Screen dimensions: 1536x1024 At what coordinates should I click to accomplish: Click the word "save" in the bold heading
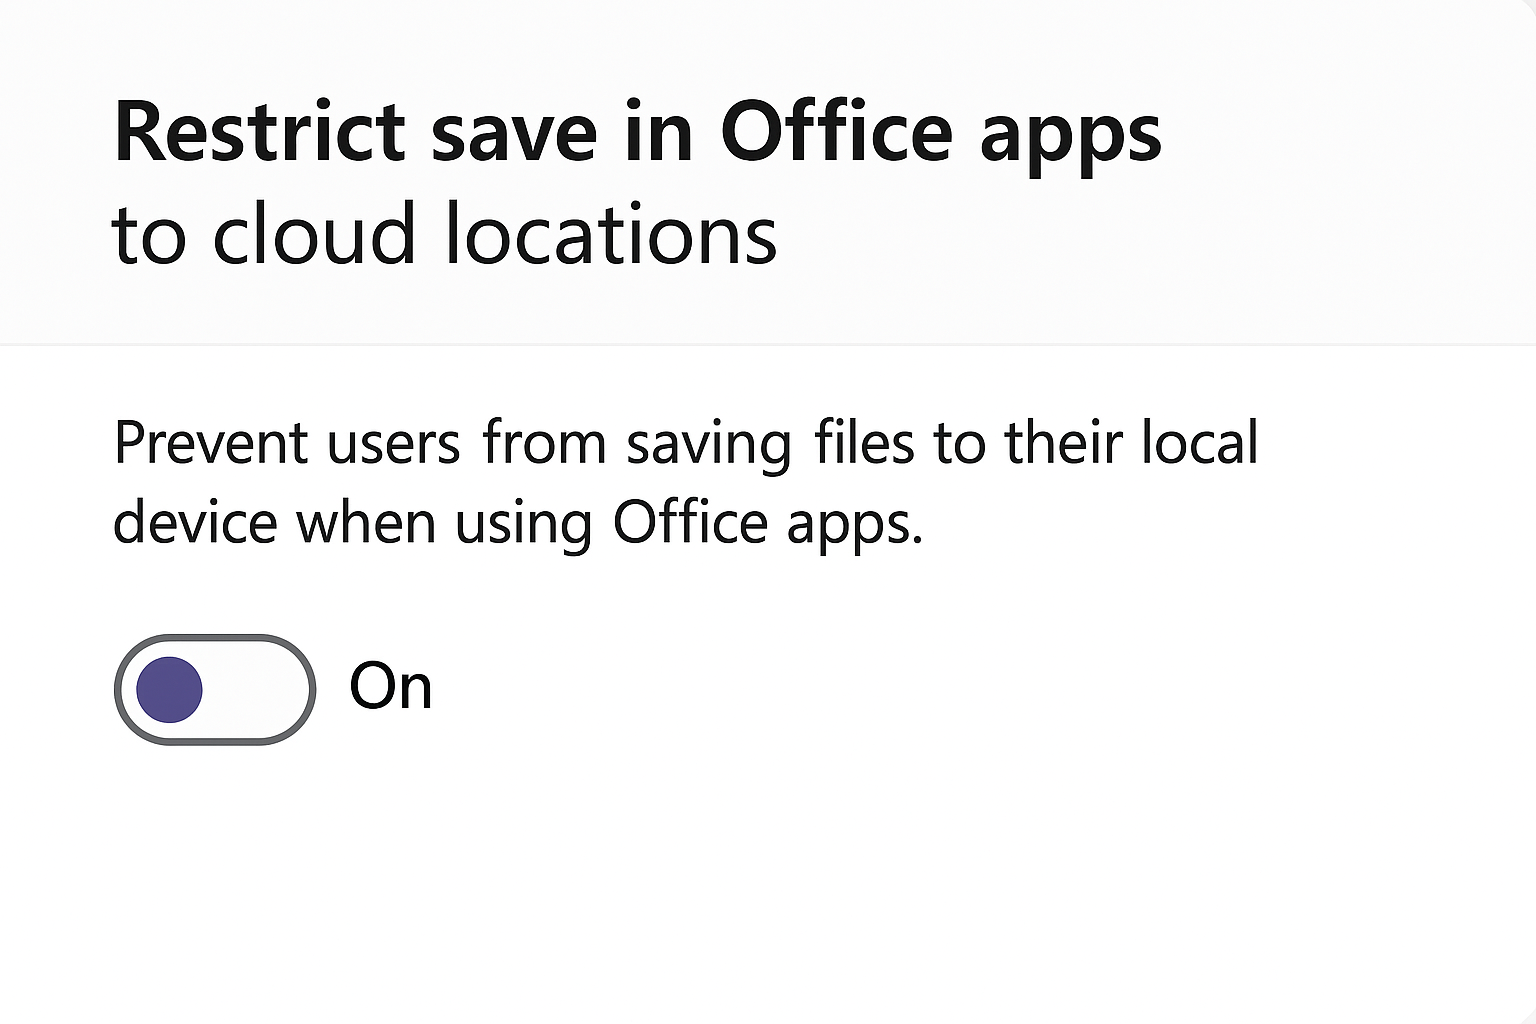coord(514,133)
